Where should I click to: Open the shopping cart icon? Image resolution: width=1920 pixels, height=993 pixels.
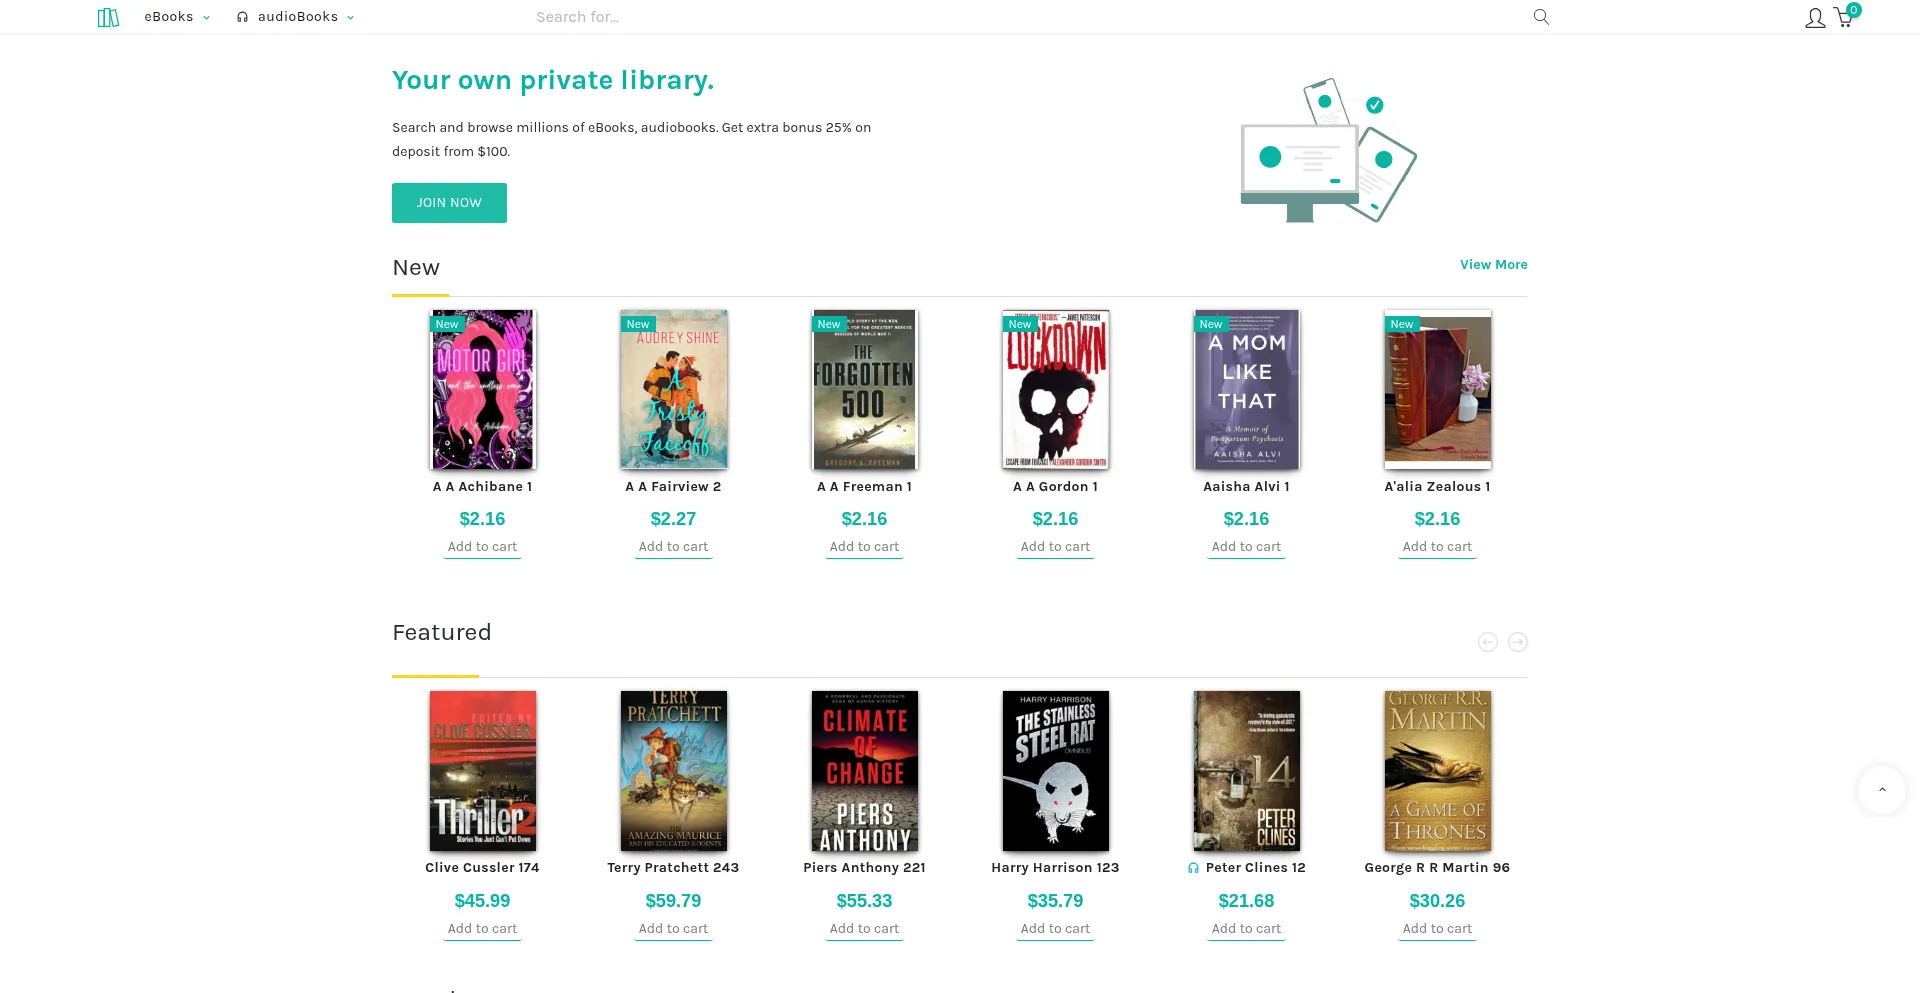tap(1843, 18)
